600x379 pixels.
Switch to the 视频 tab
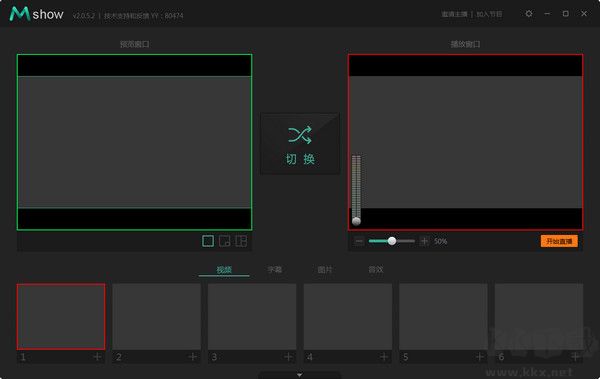224,270
